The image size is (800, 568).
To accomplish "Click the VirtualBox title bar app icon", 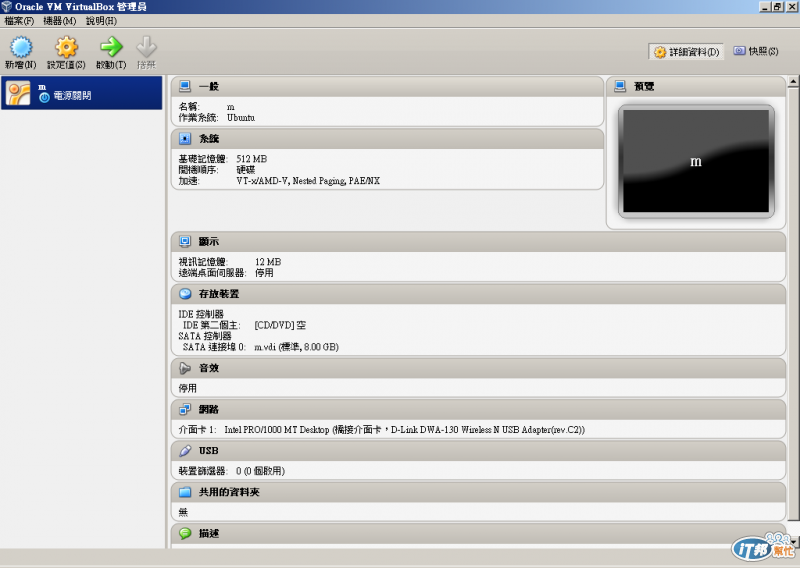I will pos(7,7).
